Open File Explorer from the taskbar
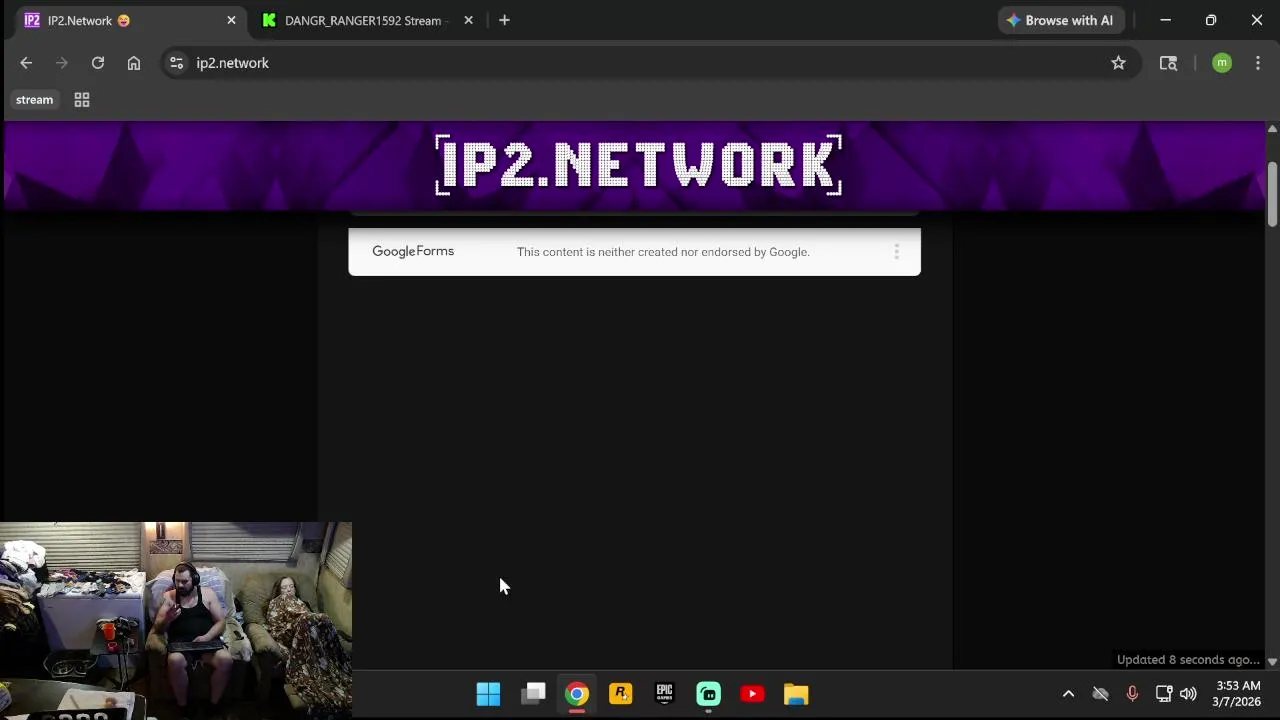 pyautogui.click(x=796, y=694)
